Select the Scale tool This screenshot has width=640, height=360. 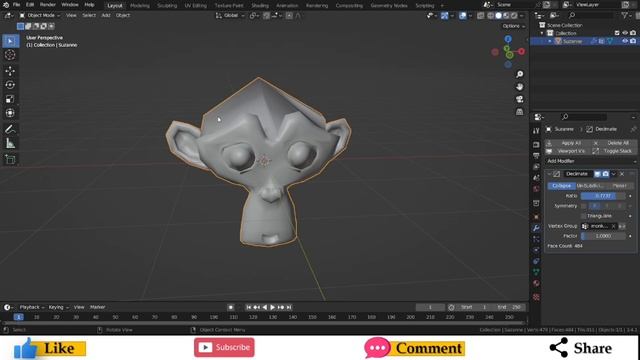coord(10,99)
